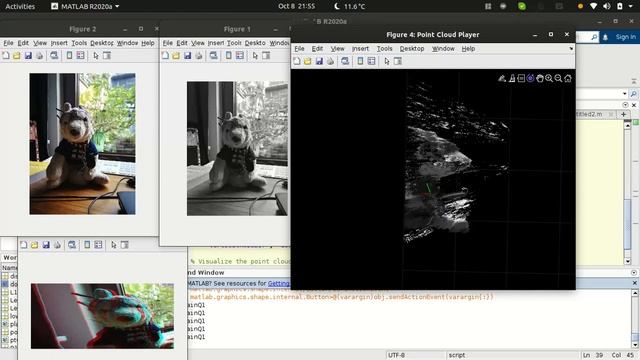The image size is (640, 360).
Task: Click the Sign In link in MATLAB
Action: (x=625, y=37)
